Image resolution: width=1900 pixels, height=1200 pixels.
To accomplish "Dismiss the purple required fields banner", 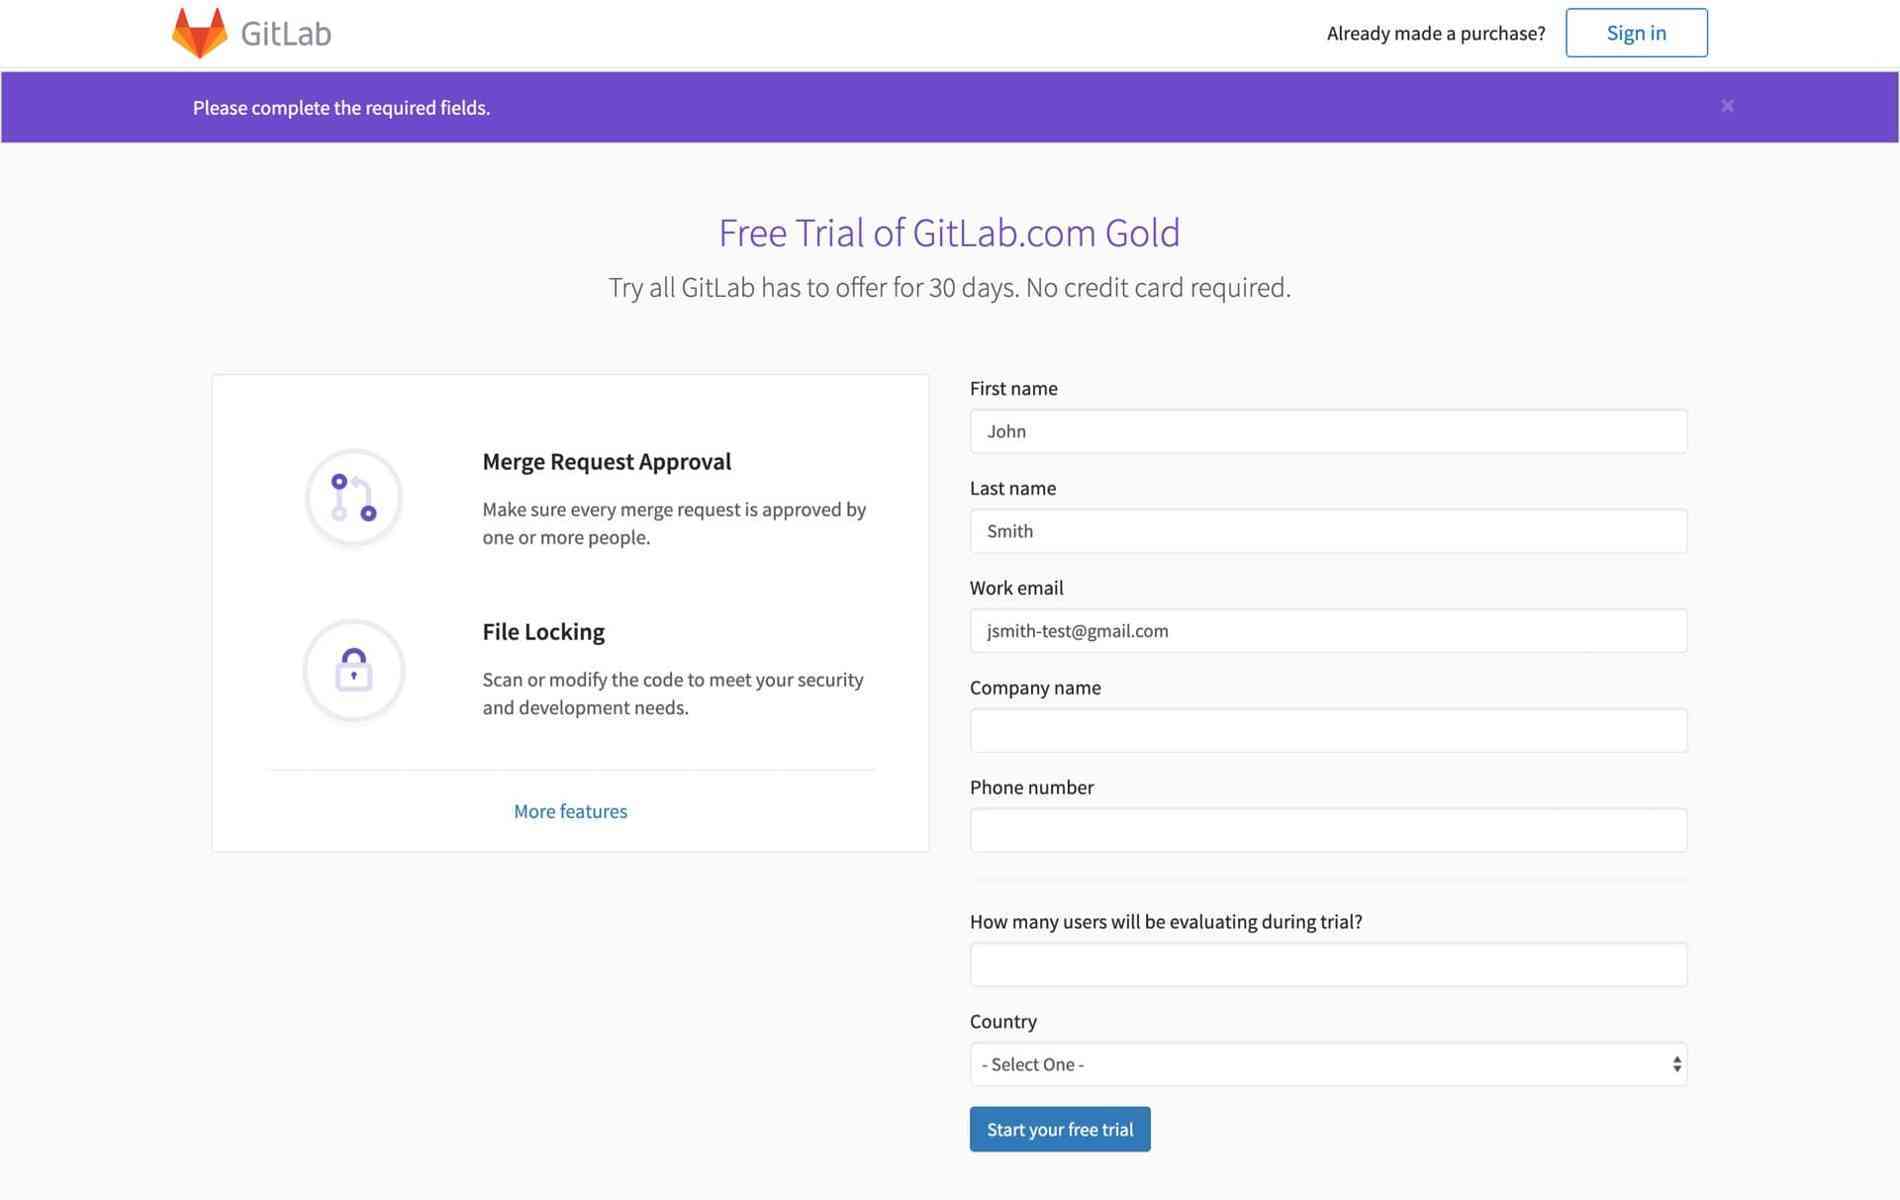I will tap(1727, 105).
